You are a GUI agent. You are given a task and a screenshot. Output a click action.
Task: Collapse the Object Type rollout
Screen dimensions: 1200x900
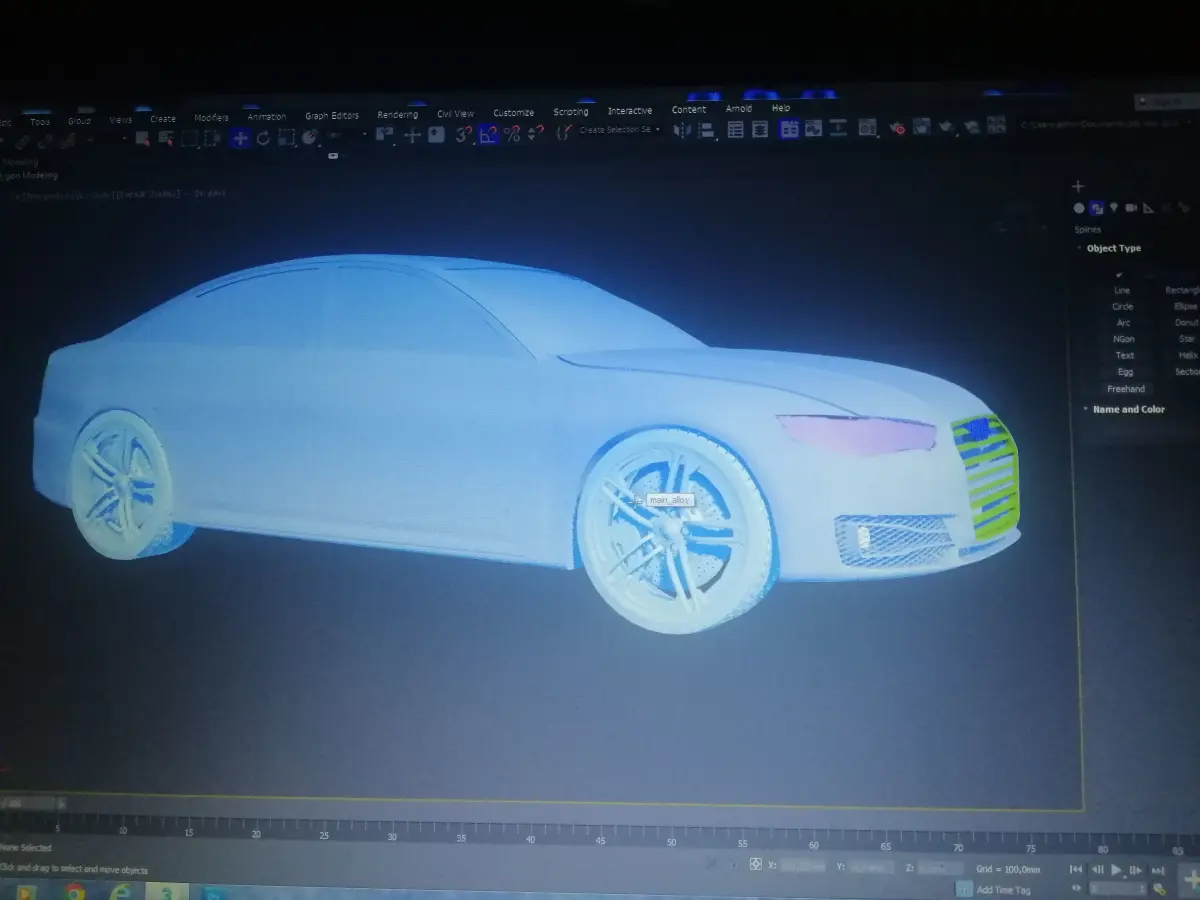coord(1113,248)
